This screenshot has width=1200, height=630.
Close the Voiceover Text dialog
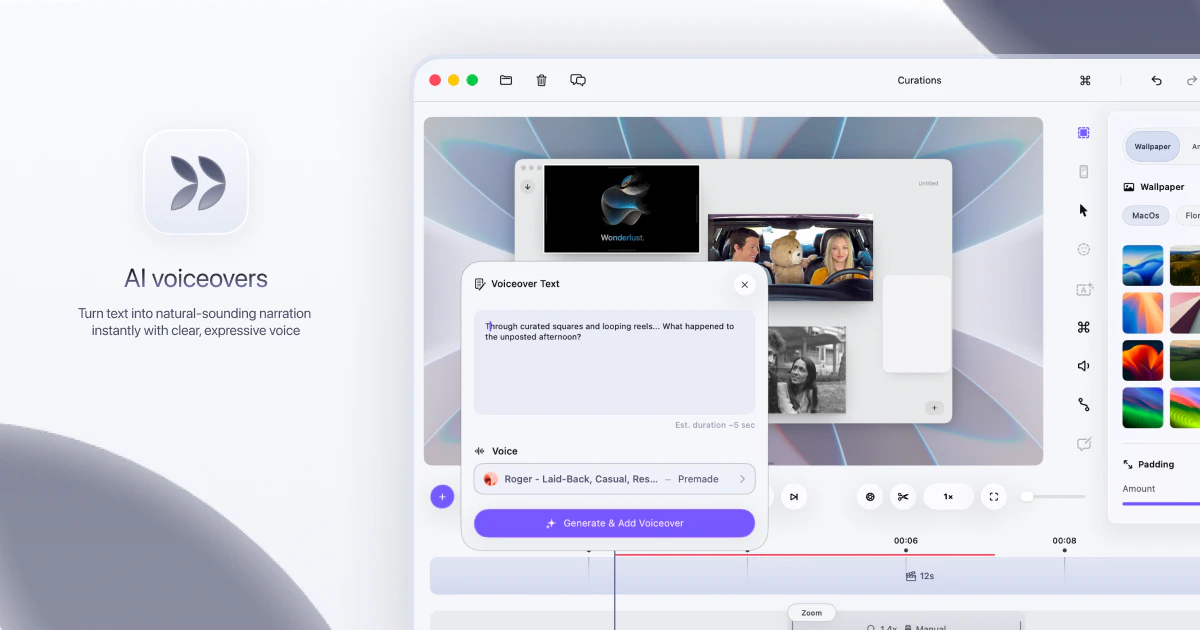coord(744,285)
